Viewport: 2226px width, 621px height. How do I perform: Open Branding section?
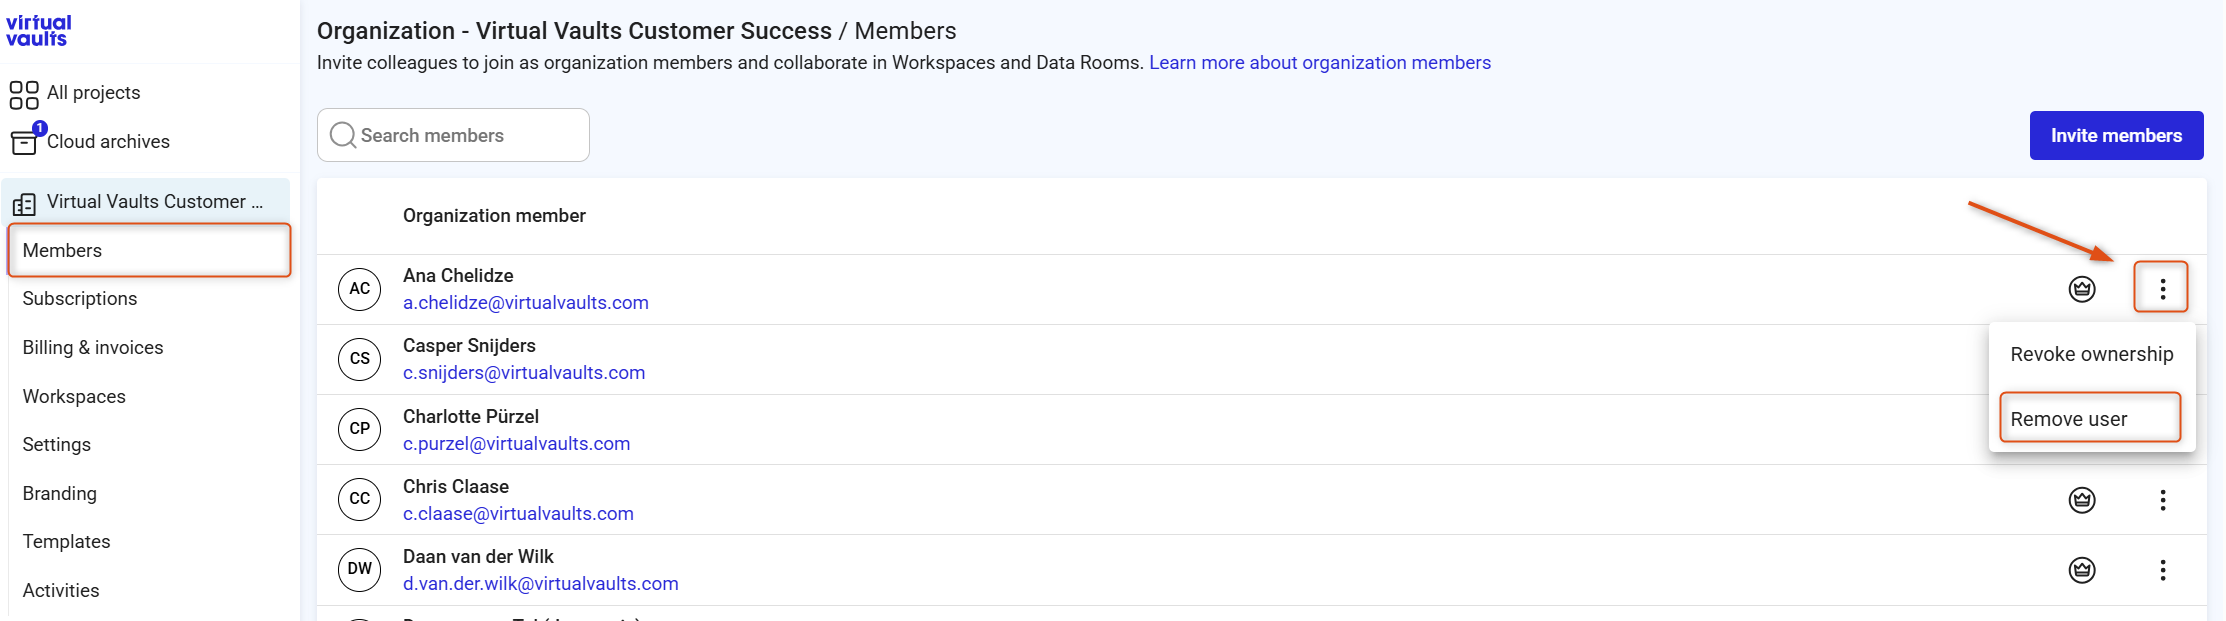tap(60, 493)
